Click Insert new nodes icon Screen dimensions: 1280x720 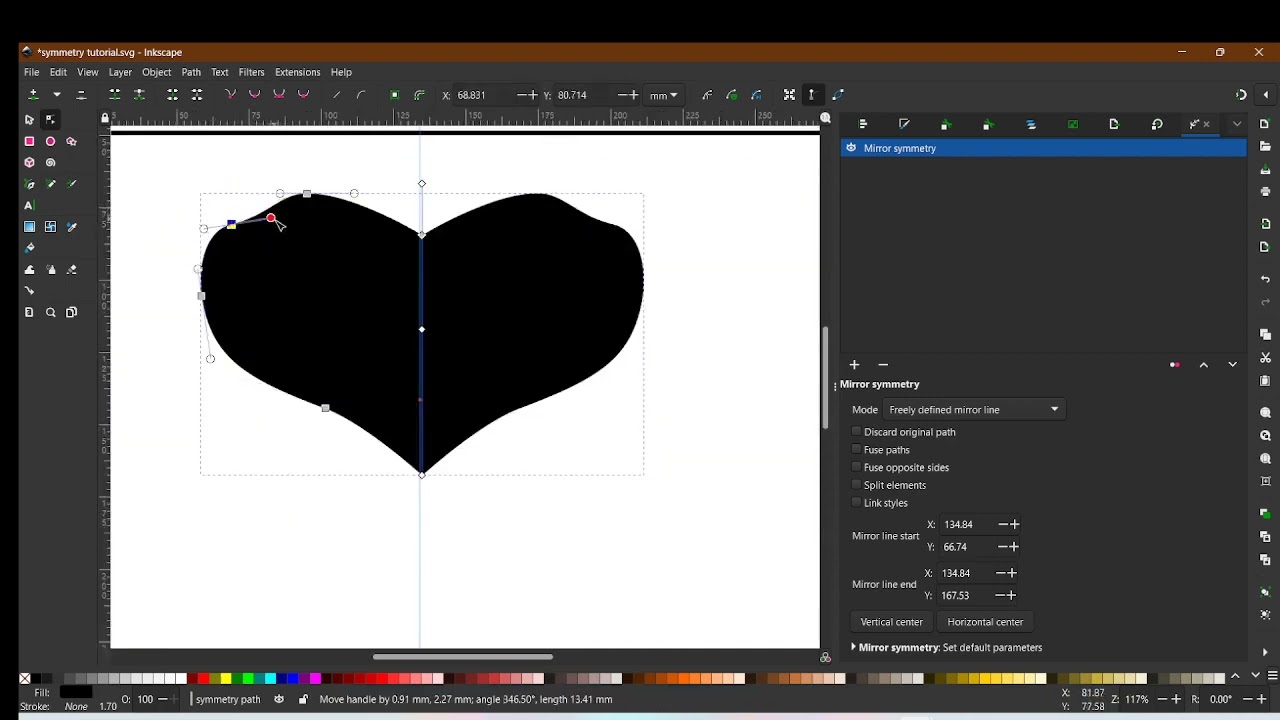coord(33,95)
